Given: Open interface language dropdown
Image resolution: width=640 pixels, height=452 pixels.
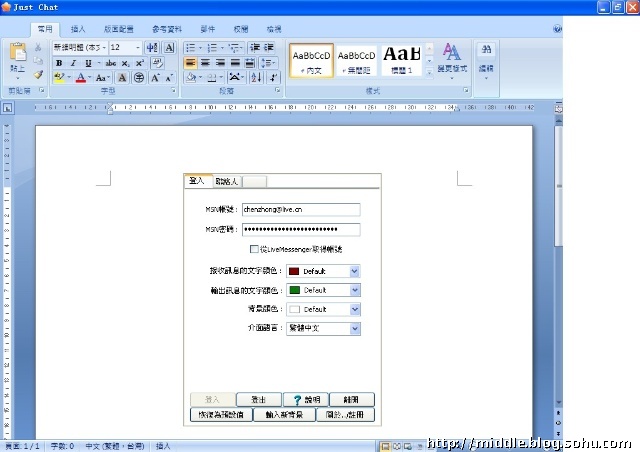Looking at the screenshot, I should [x=354, y=328].
